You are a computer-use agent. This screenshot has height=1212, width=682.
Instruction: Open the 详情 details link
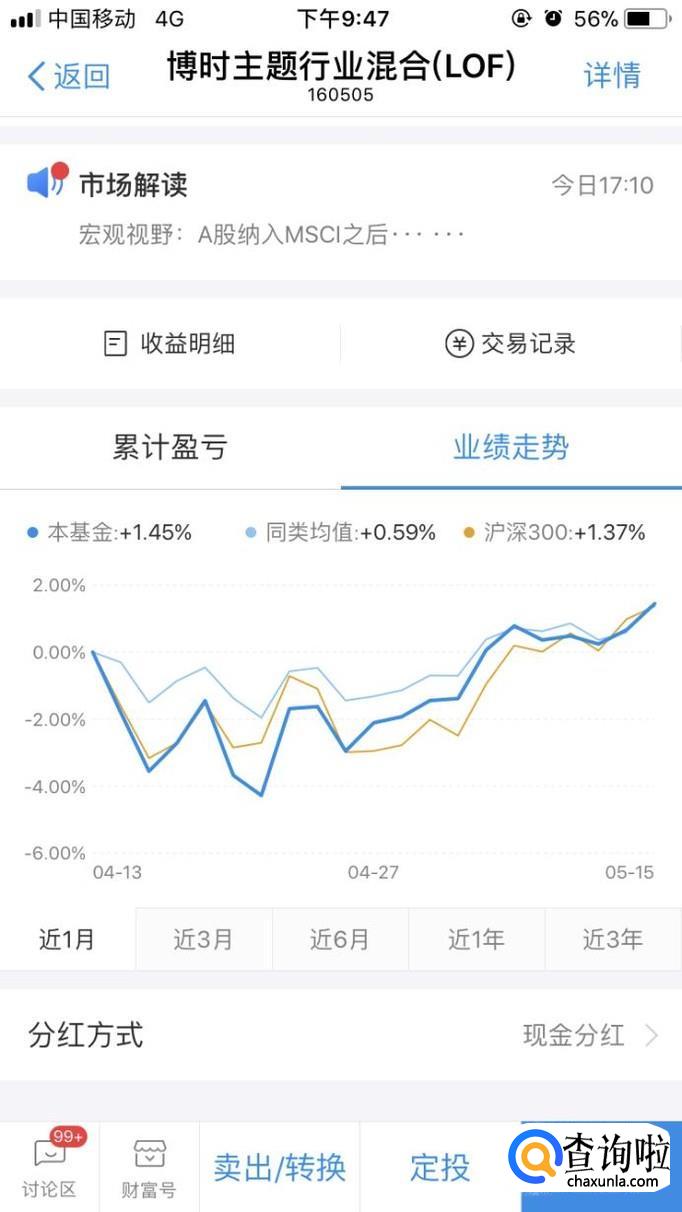pyautogui.click(x=612, y=76)
